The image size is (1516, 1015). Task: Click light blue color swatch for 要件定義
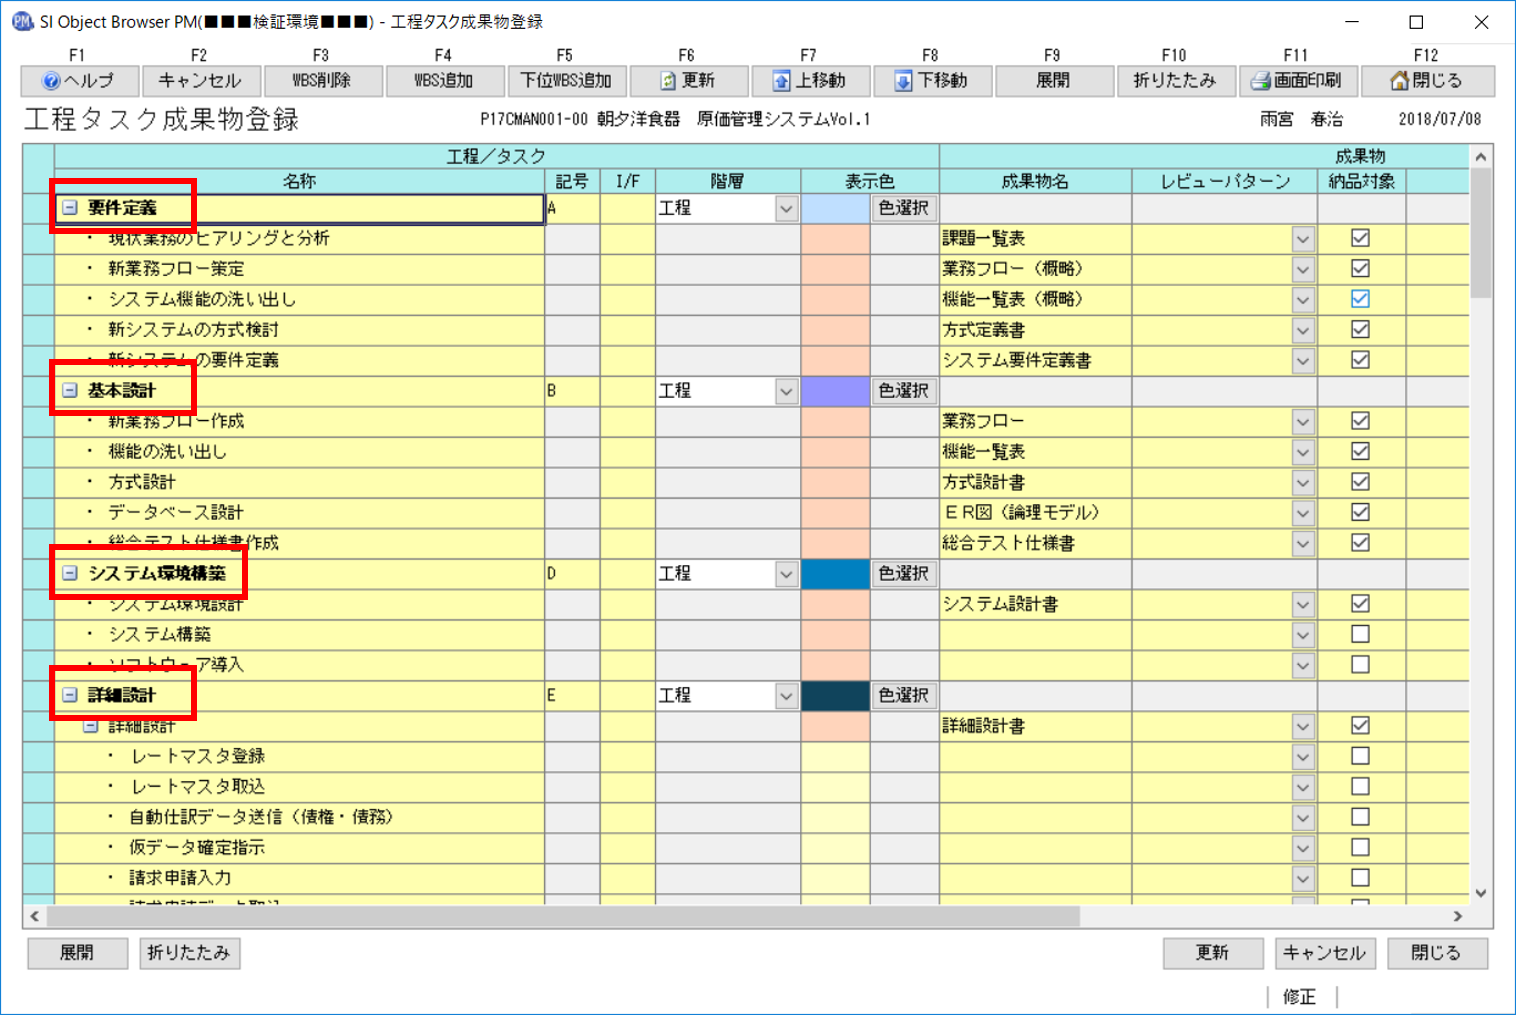click(x=835, y=208)
